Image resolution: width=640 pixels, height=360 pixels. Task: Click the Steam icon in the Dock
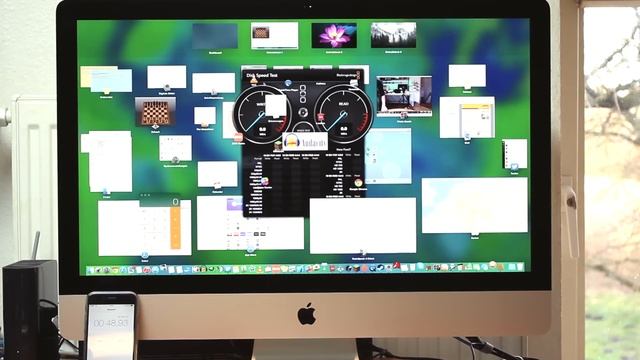(x=380, y=268)
